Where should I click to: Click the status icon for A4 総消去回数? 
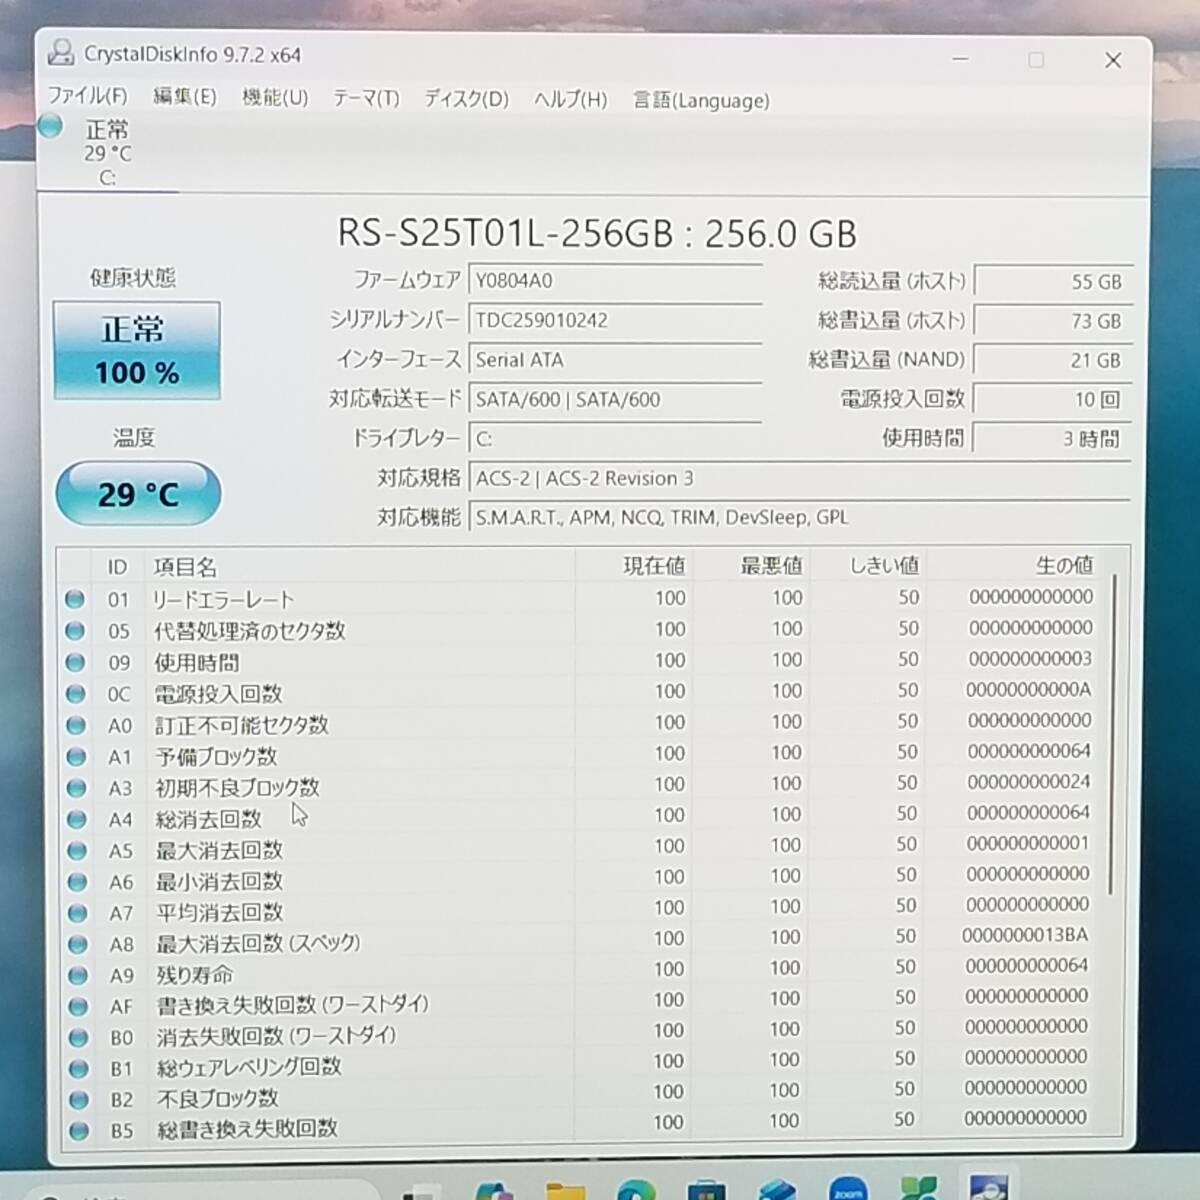(x=75, y=819)
